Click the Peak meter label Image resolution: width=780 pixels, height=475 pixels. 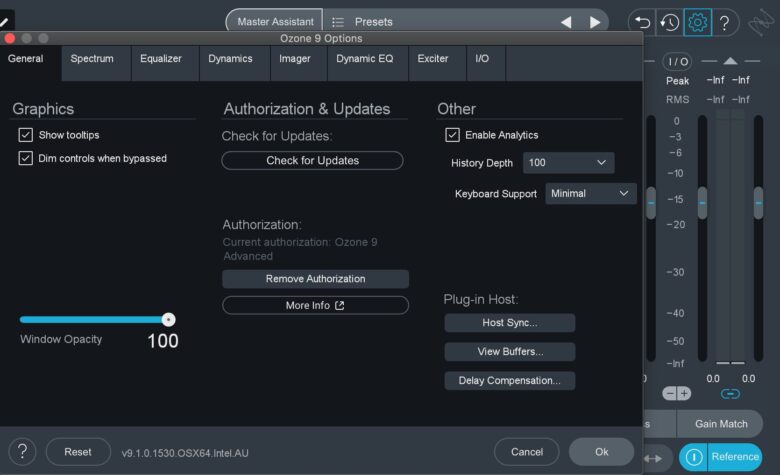tap(678, 81)
